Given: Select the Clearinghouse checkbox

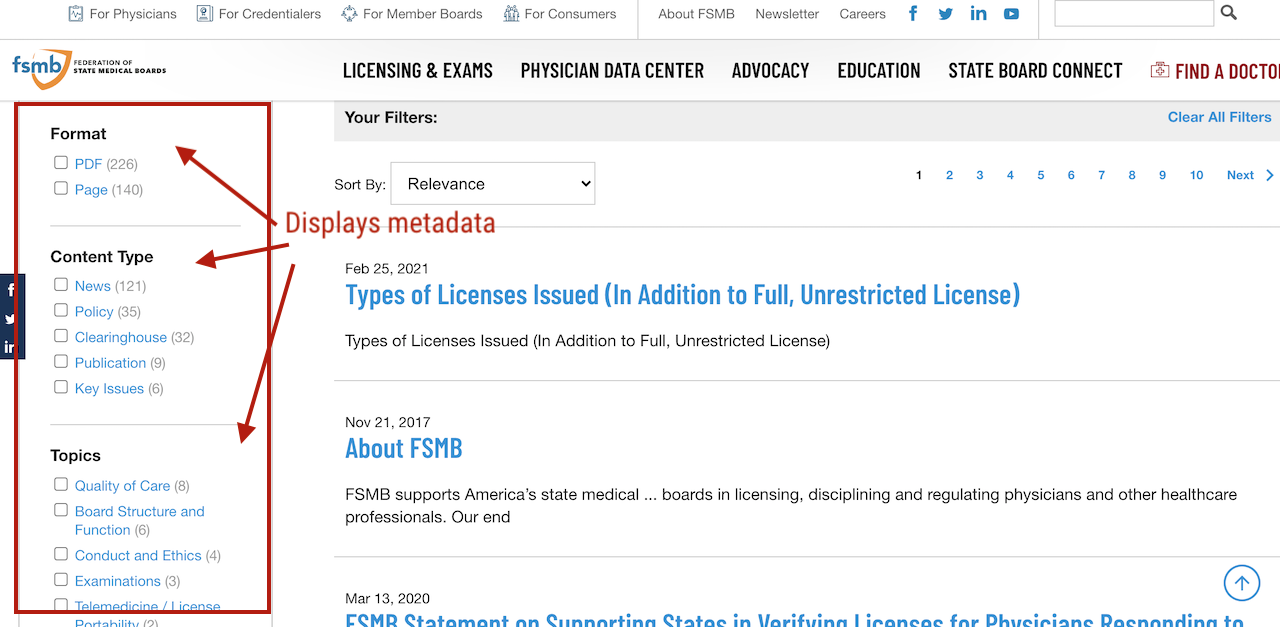Looking at the screenshot, I should pyautogui.click(x=61, y=336).
